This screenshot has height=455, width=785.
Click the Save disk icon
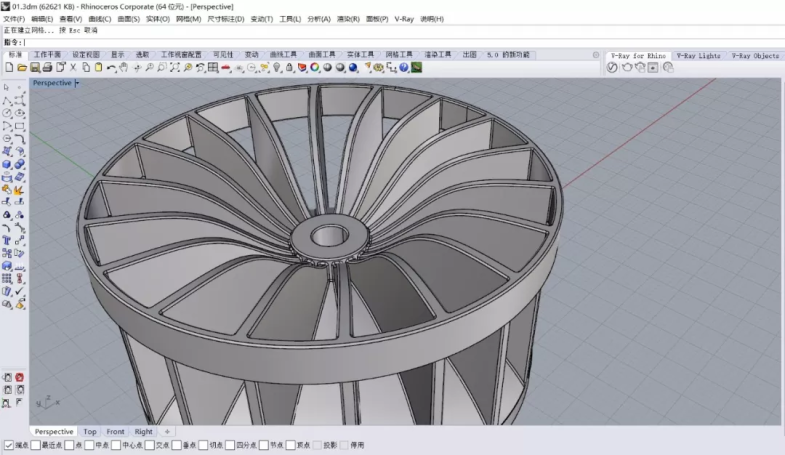(x=34, y=68)
